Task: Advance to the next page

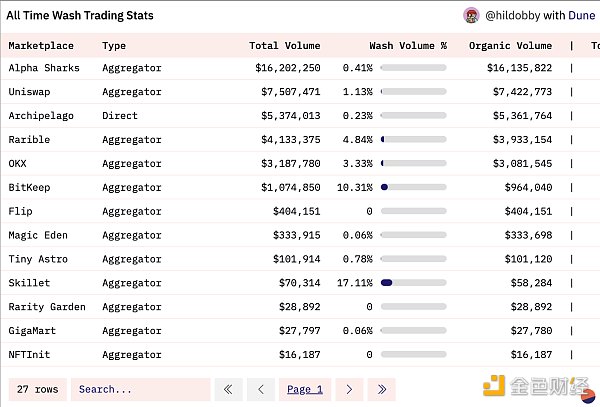Action: pos(348,389)
